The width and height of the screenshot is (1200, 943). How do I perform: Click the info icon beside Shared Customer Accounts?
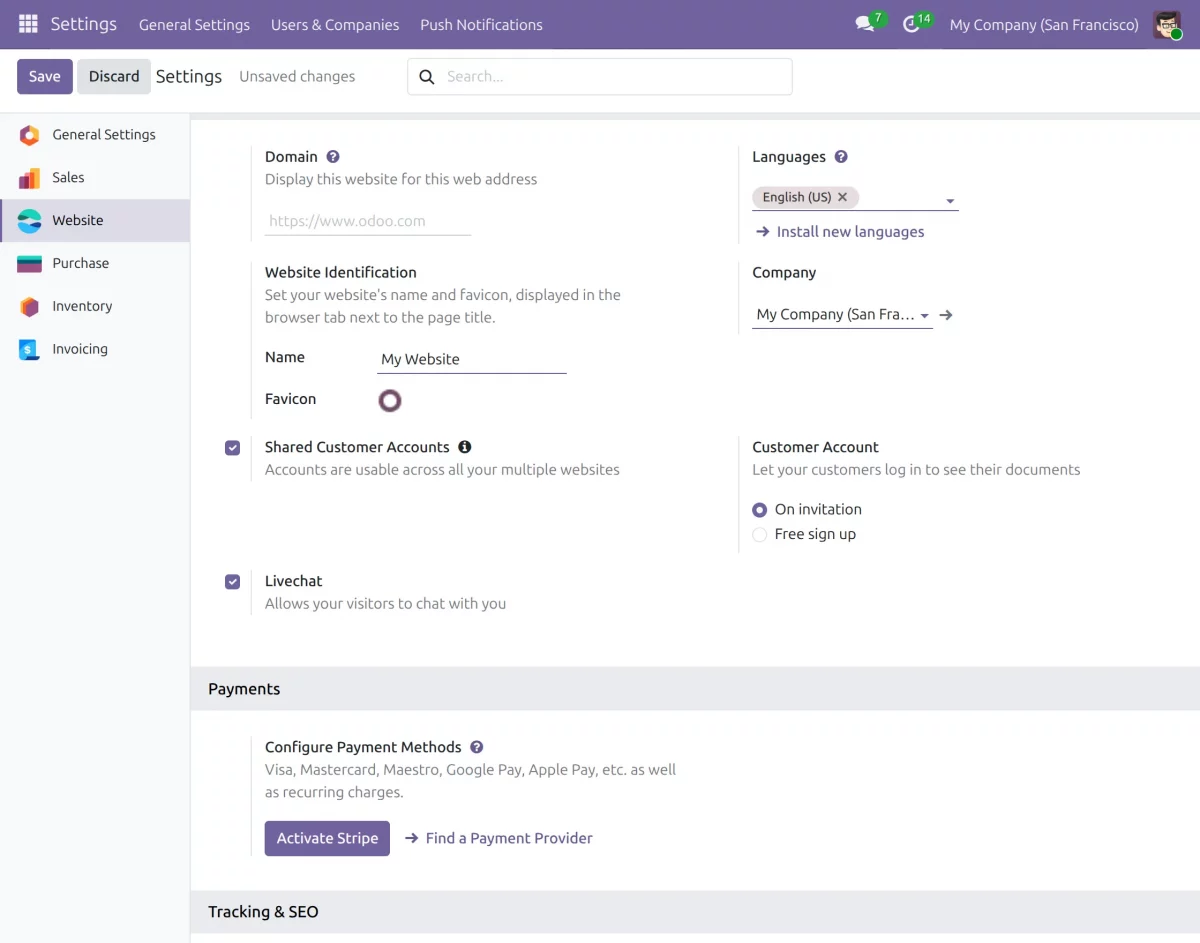tap(465, 447)
